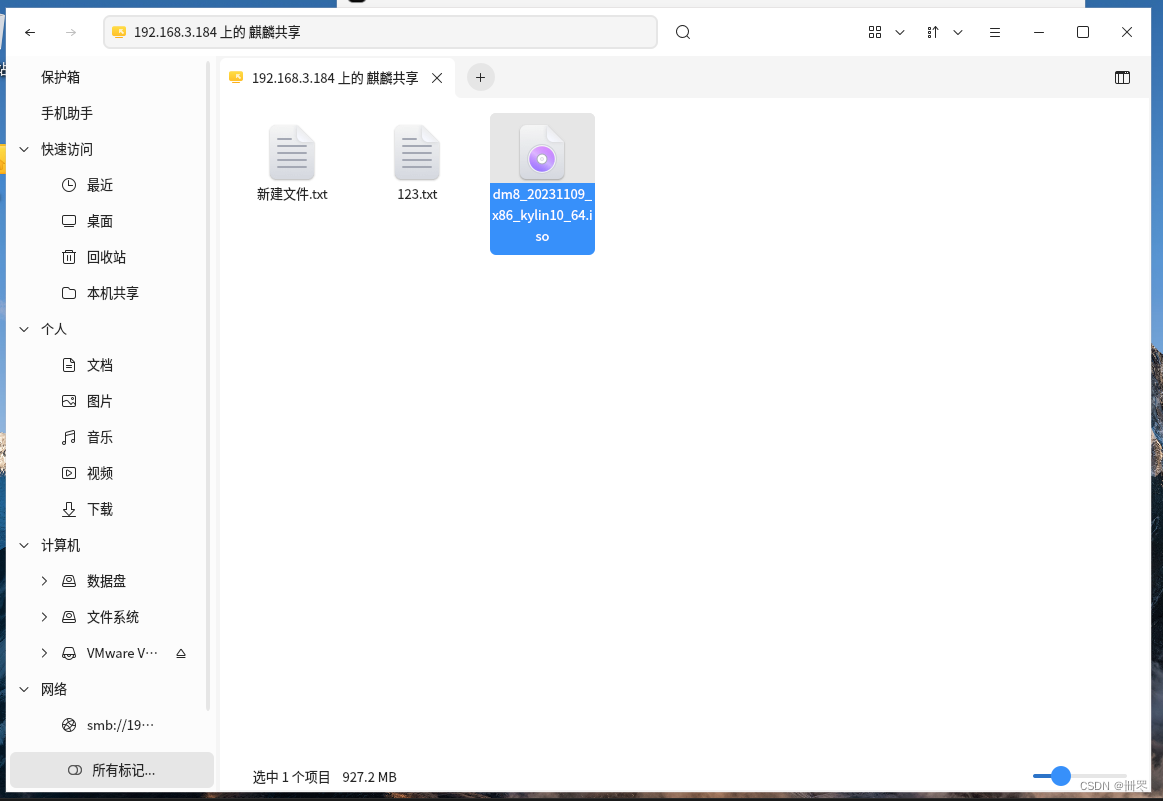The width and height of the screenshot is (1163, 801).
Task: Open 回收站 trash
Action: point(106,257)
